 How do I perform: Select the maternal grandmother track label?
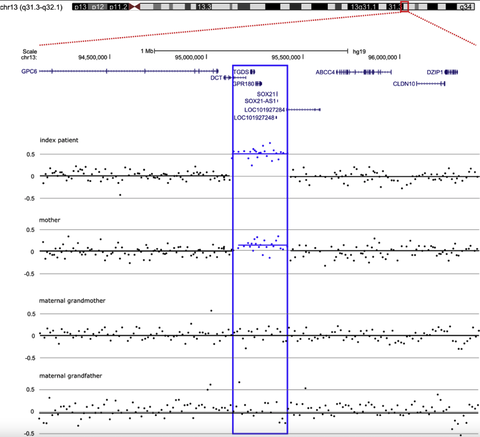pos(72,300)
